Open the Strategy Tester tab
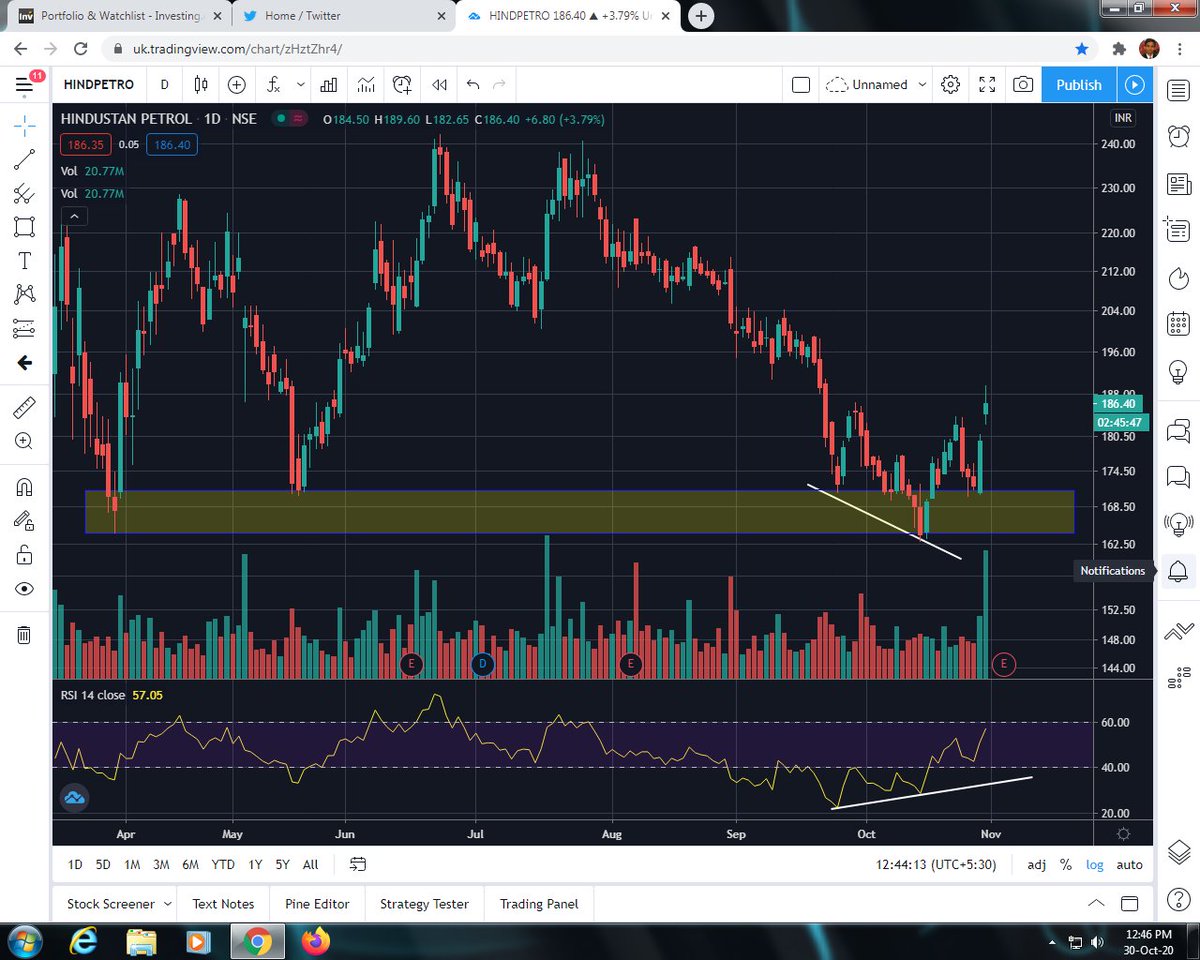The height and width of the screenshot is (960, 1200). (424, 904)
